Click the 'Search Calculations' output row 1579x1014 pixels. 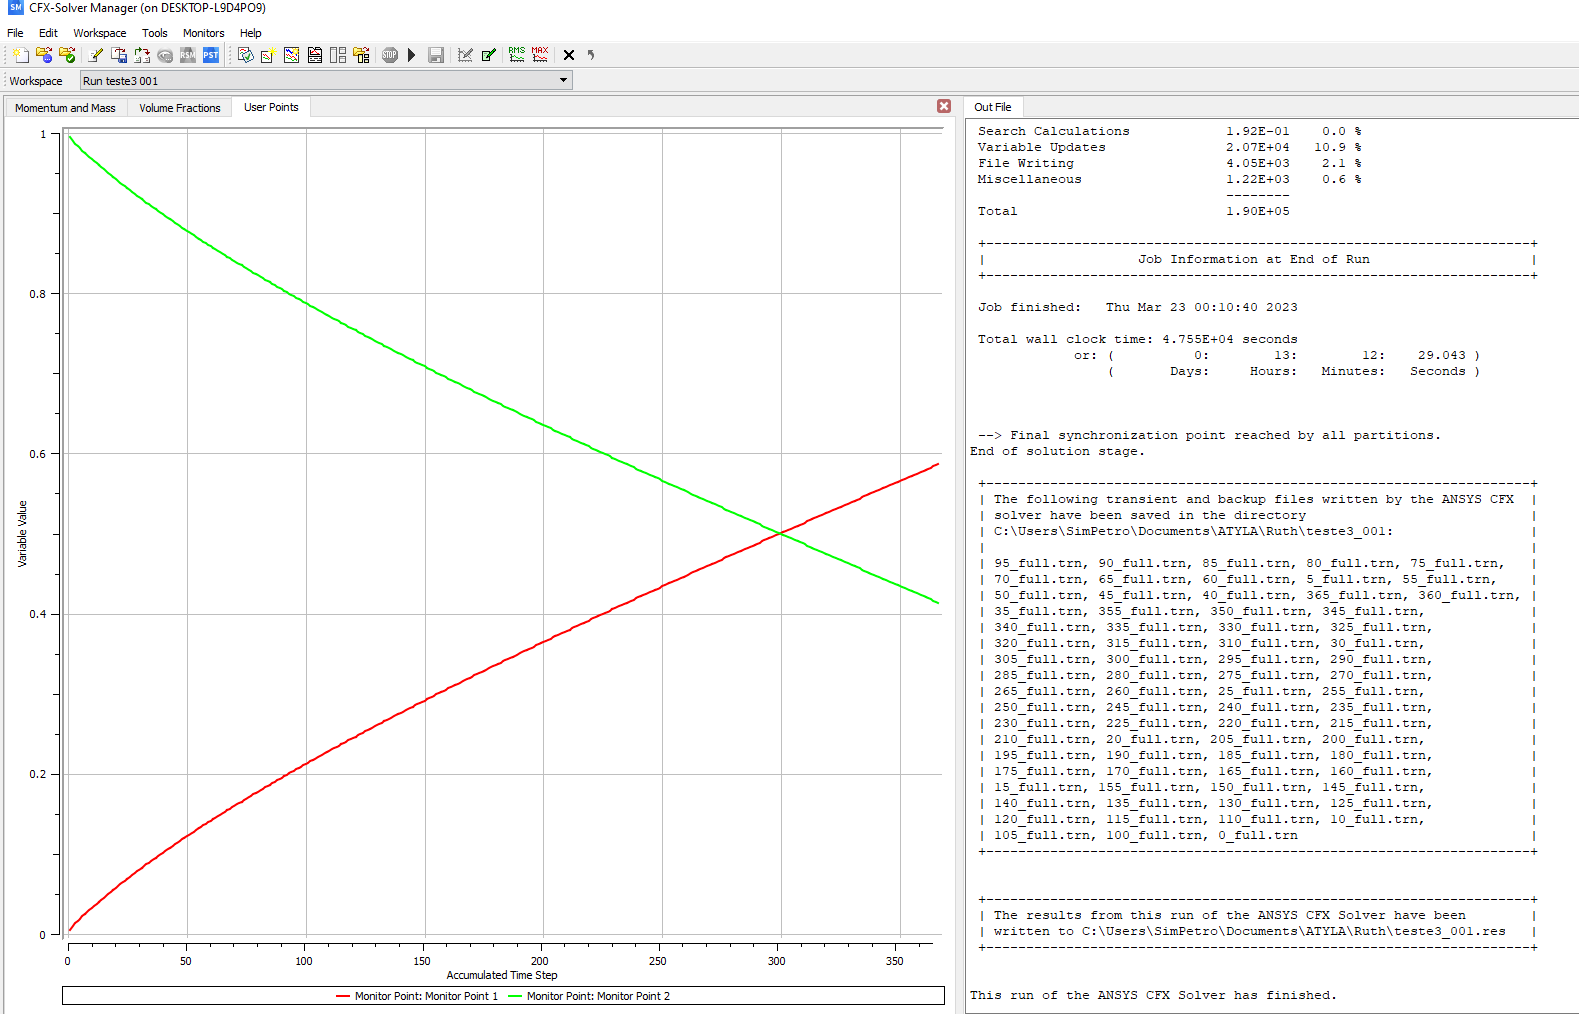coord(1170,131)
